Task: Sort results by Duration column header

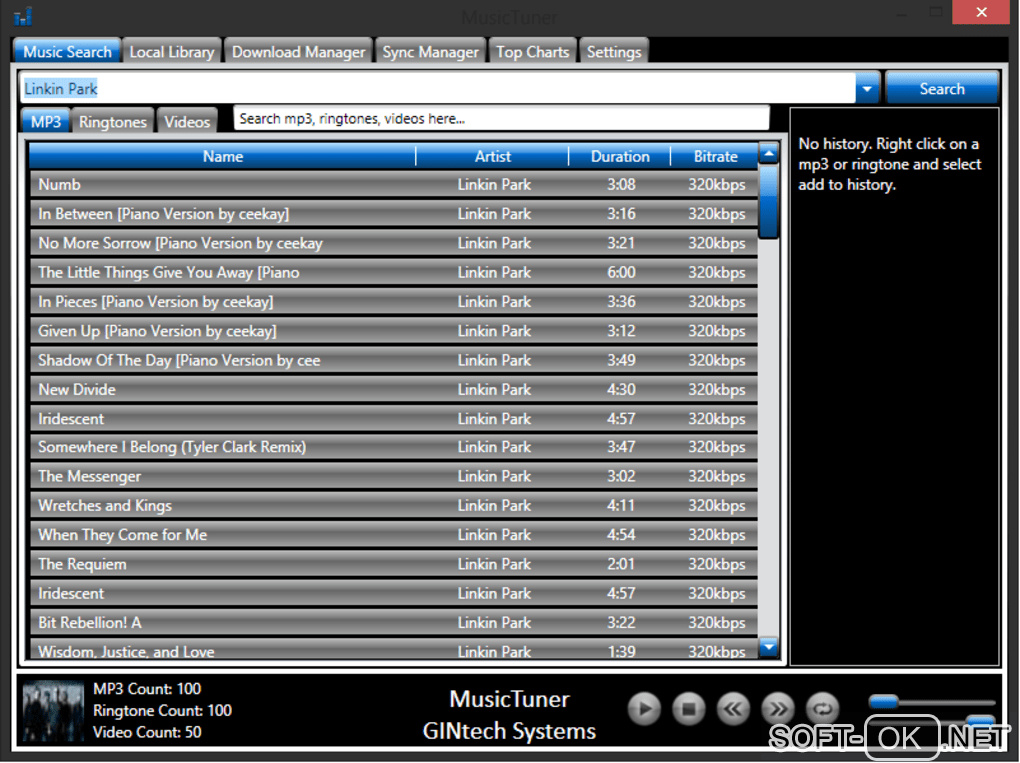Action: [620, 156]
